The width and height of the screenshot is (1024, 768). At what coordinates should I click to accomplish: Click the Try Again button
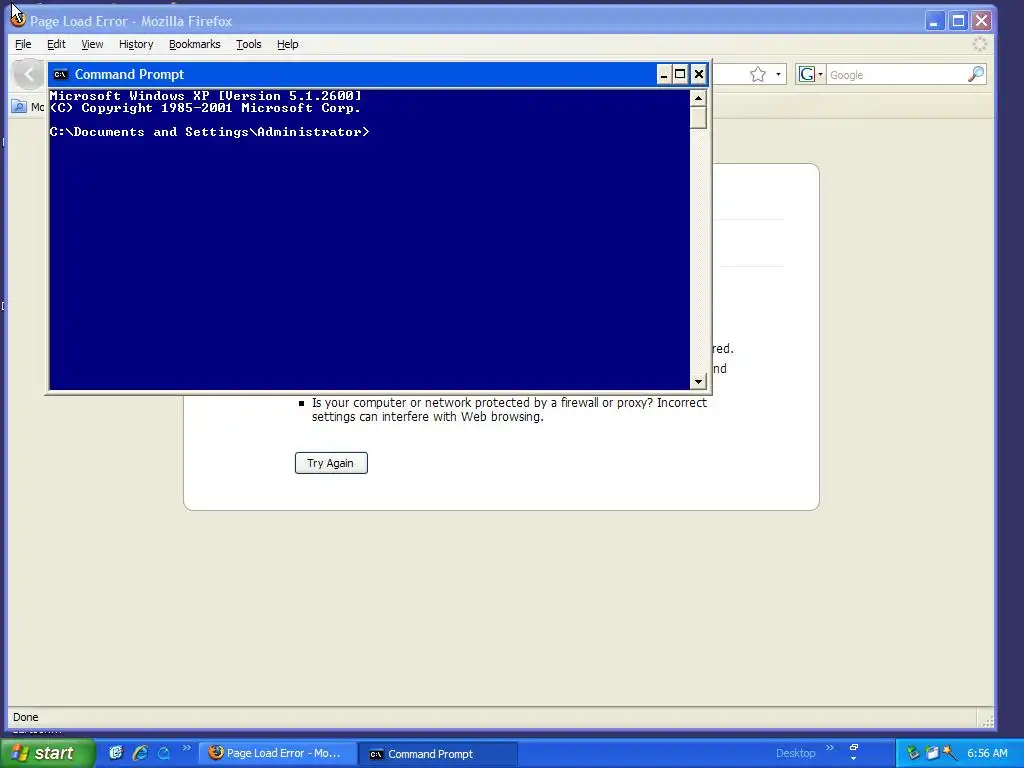pyautogui.click(x=331, y=463)
